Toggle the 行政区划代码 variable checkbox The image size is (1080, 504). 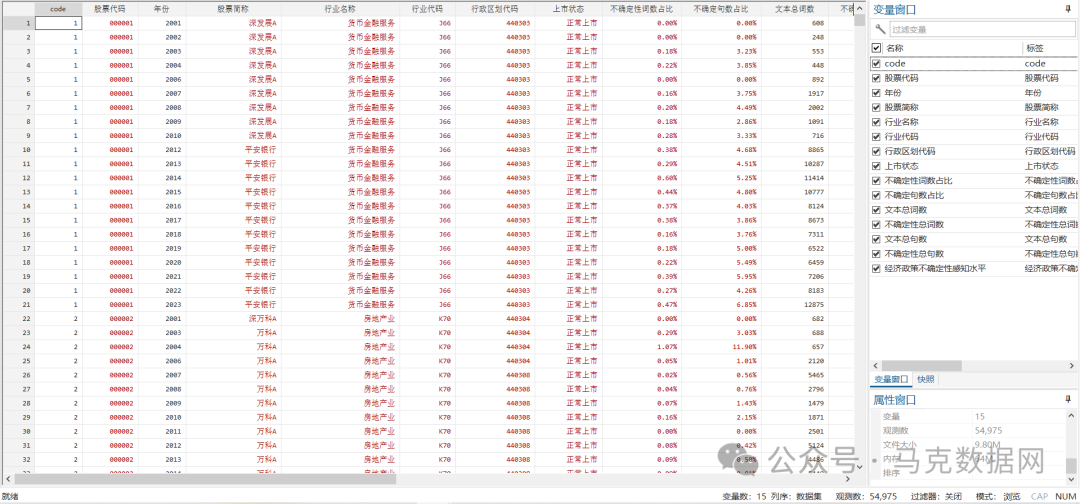876,151
